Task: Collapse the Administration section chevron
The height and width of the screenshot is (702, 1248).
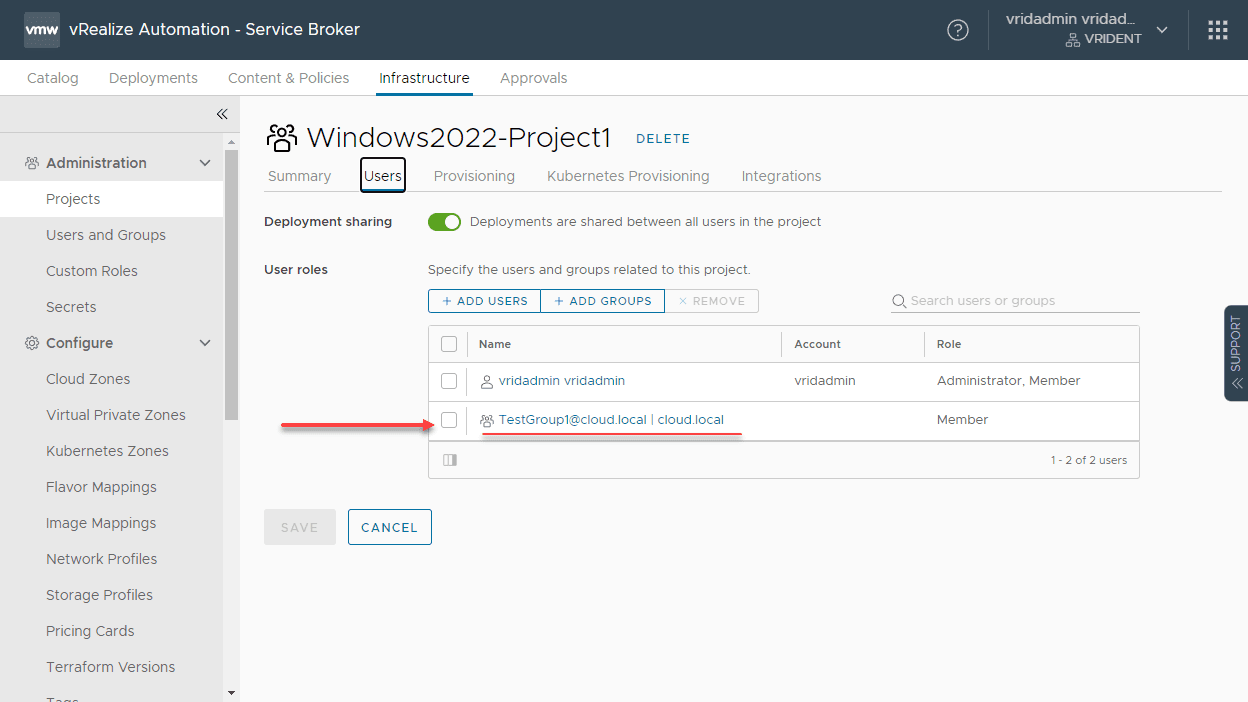Action: [x=205, y=163]
